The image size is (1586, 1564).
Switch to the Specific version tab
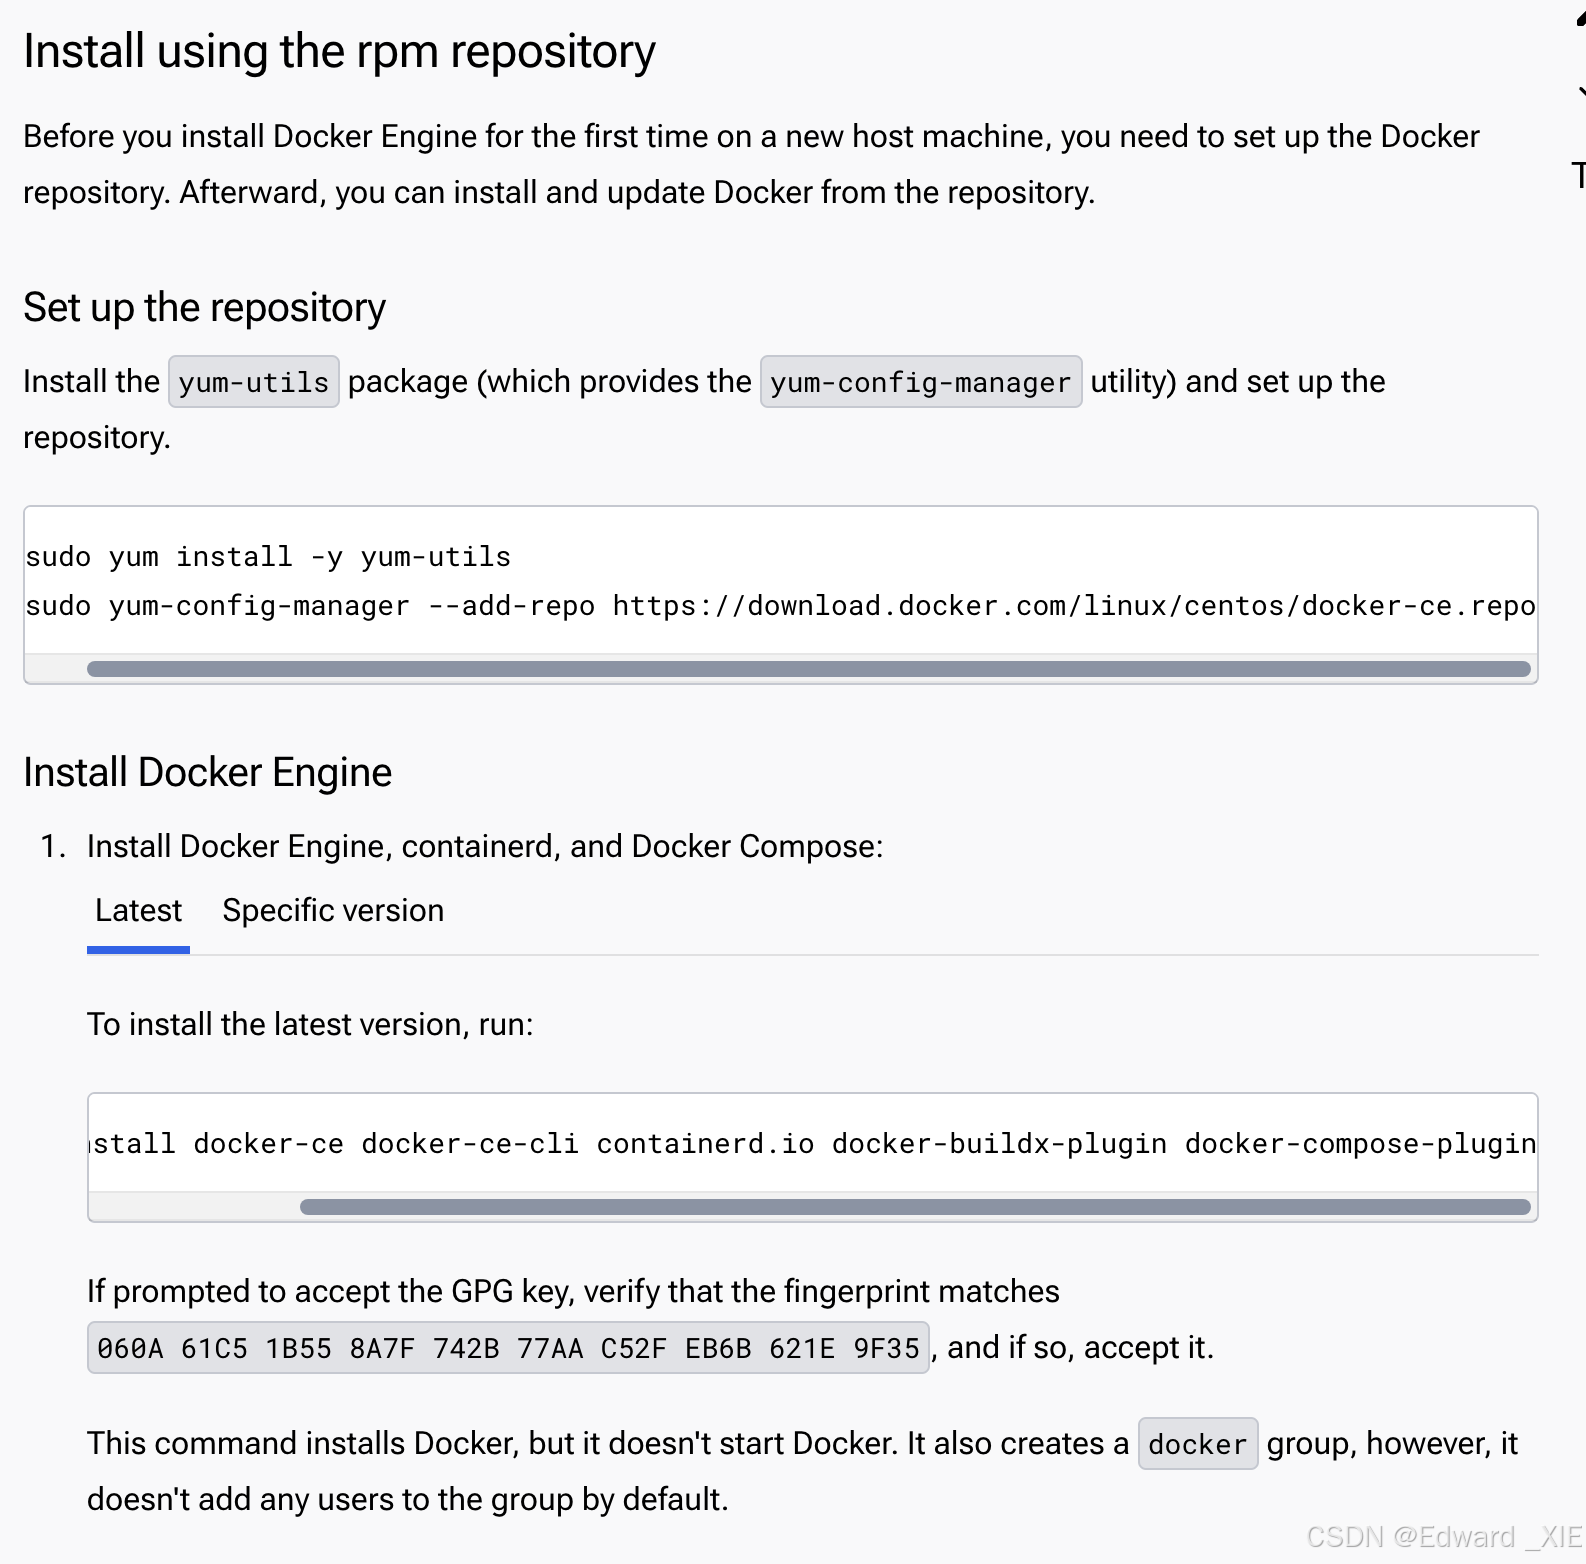pos(333,911)
